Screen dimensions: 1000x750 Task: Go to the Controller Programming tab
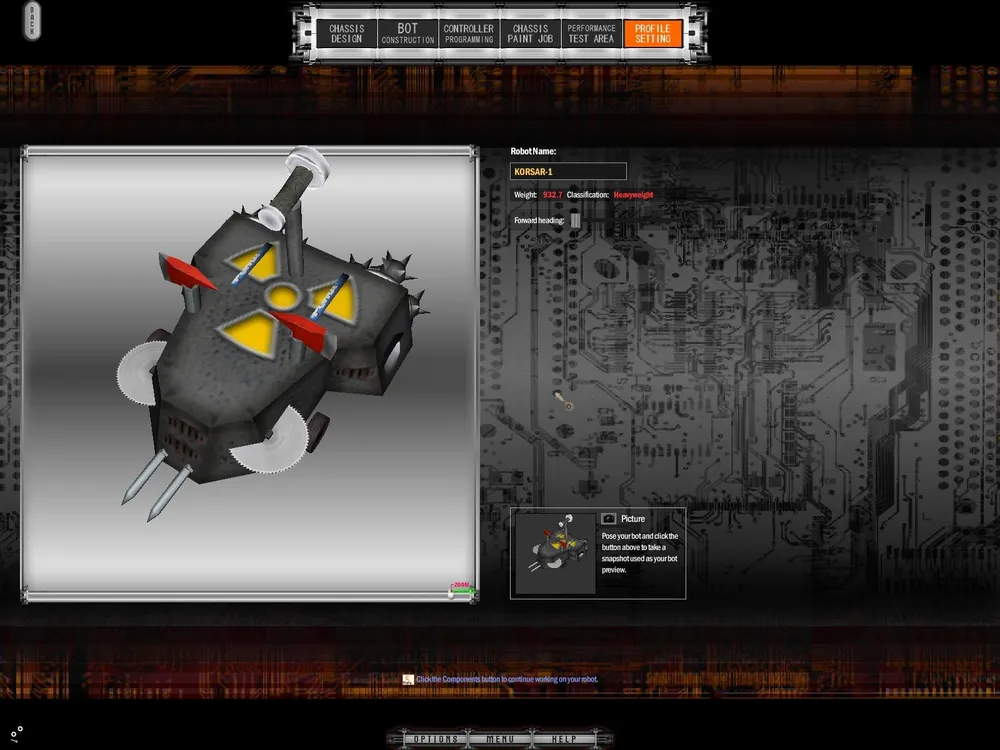(x=469, y=34)
